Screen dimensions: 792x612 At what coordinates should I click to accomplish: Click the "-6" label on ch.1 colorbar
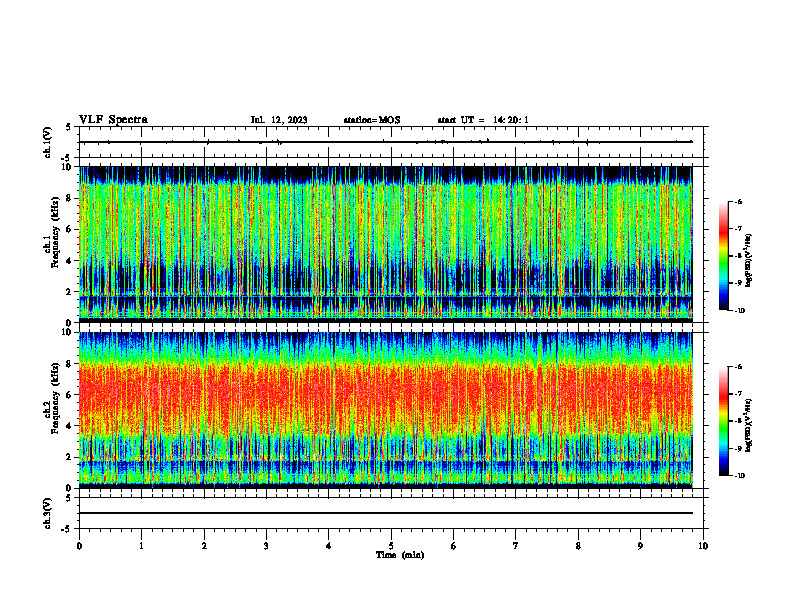[738, 201]
